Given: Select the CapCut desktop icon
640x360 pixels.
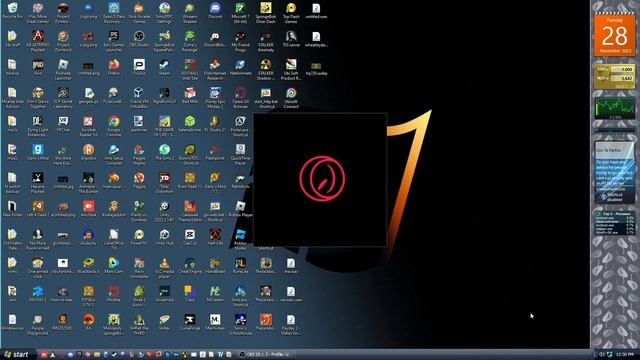Looking at the screenshot, I should coord(190,238).
